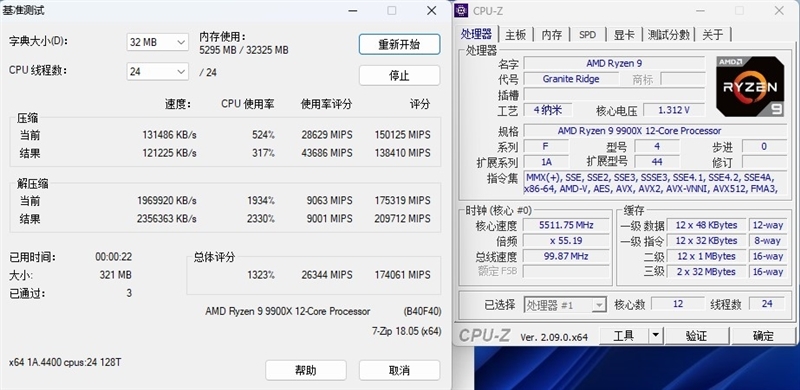800x390 pixels.
Task: Click the 规格 field with 9900X processor name
Action: click(655, 131)
